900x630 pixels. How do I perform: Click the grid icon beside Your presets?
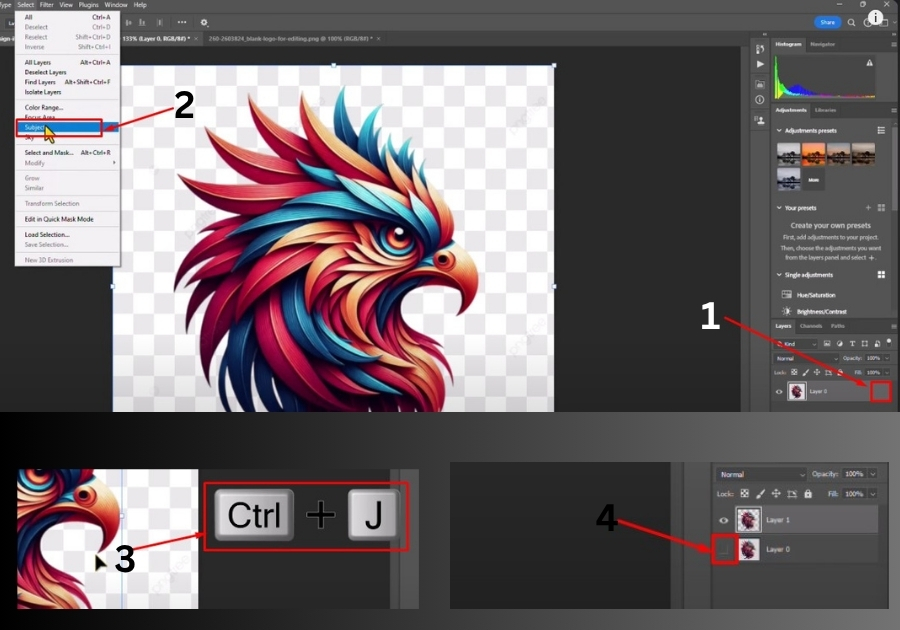coord(881,208)
